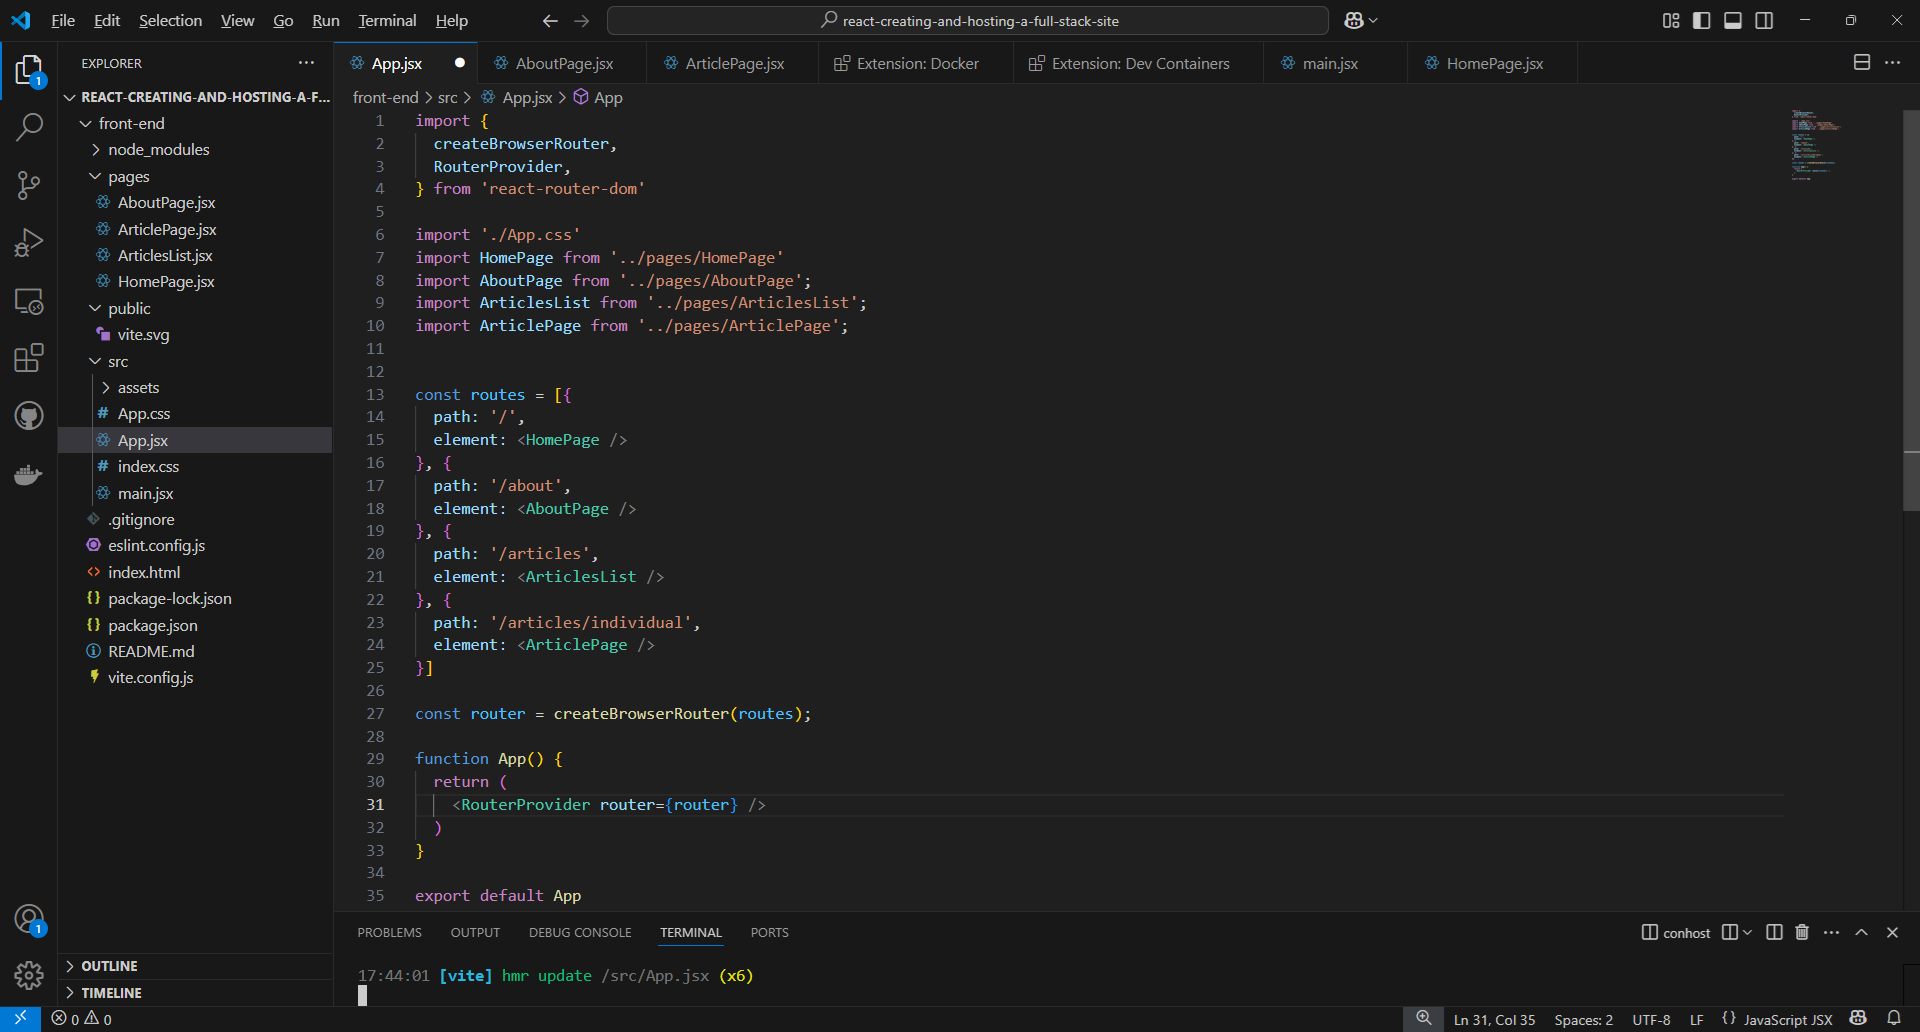The width and height of the screenshot is (1920, 1032).
Task: Split the terminal panel icon
Action: tap(1774, 932)
